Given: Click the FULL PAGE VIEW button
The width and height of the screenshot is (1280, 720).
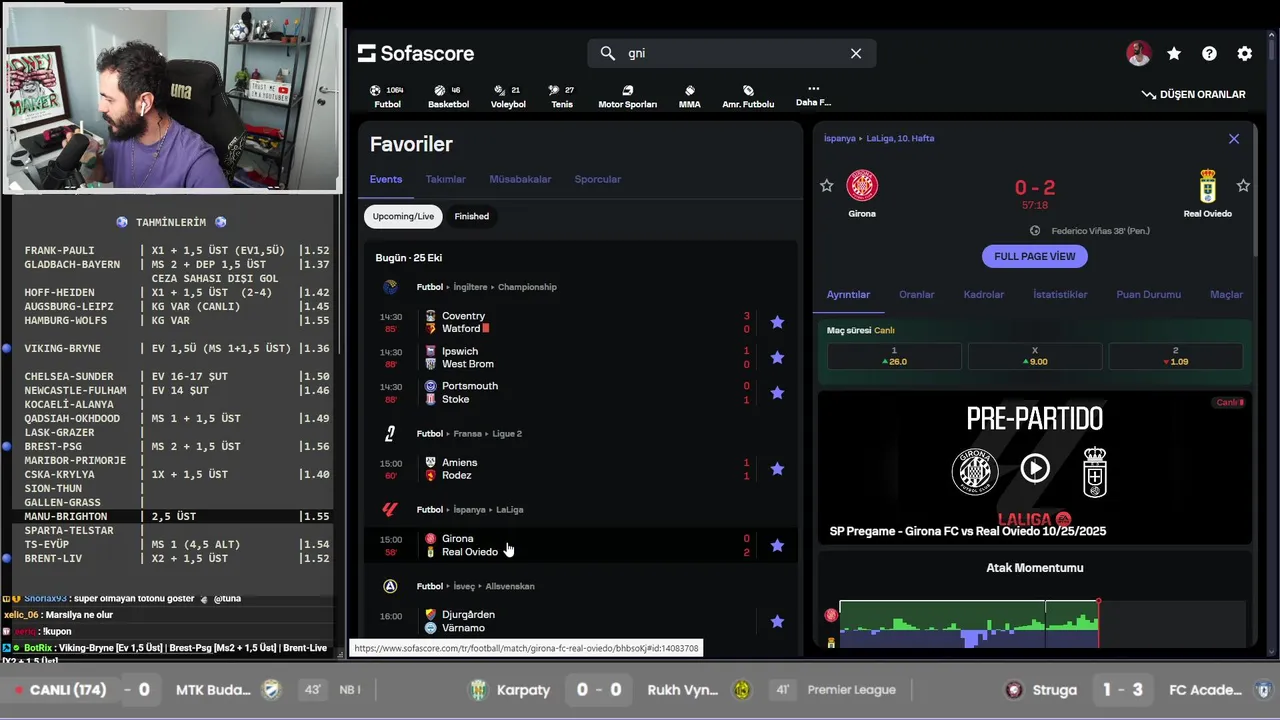Looking at the screenshot, I should tap(1035, 256).
